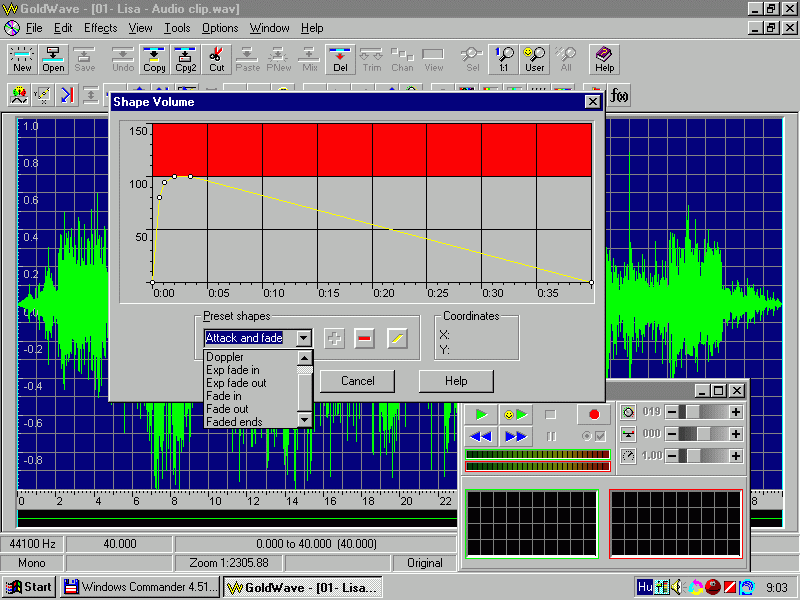Click the Open file toolbar icon
800x600 pixels.
[x=53, y=60]
